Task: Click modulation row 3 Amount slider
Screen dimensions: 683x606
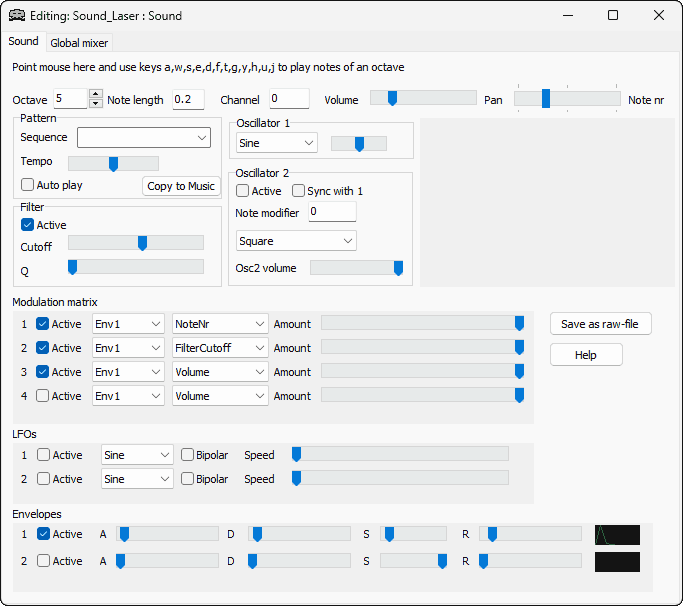Action: (423, 371)
